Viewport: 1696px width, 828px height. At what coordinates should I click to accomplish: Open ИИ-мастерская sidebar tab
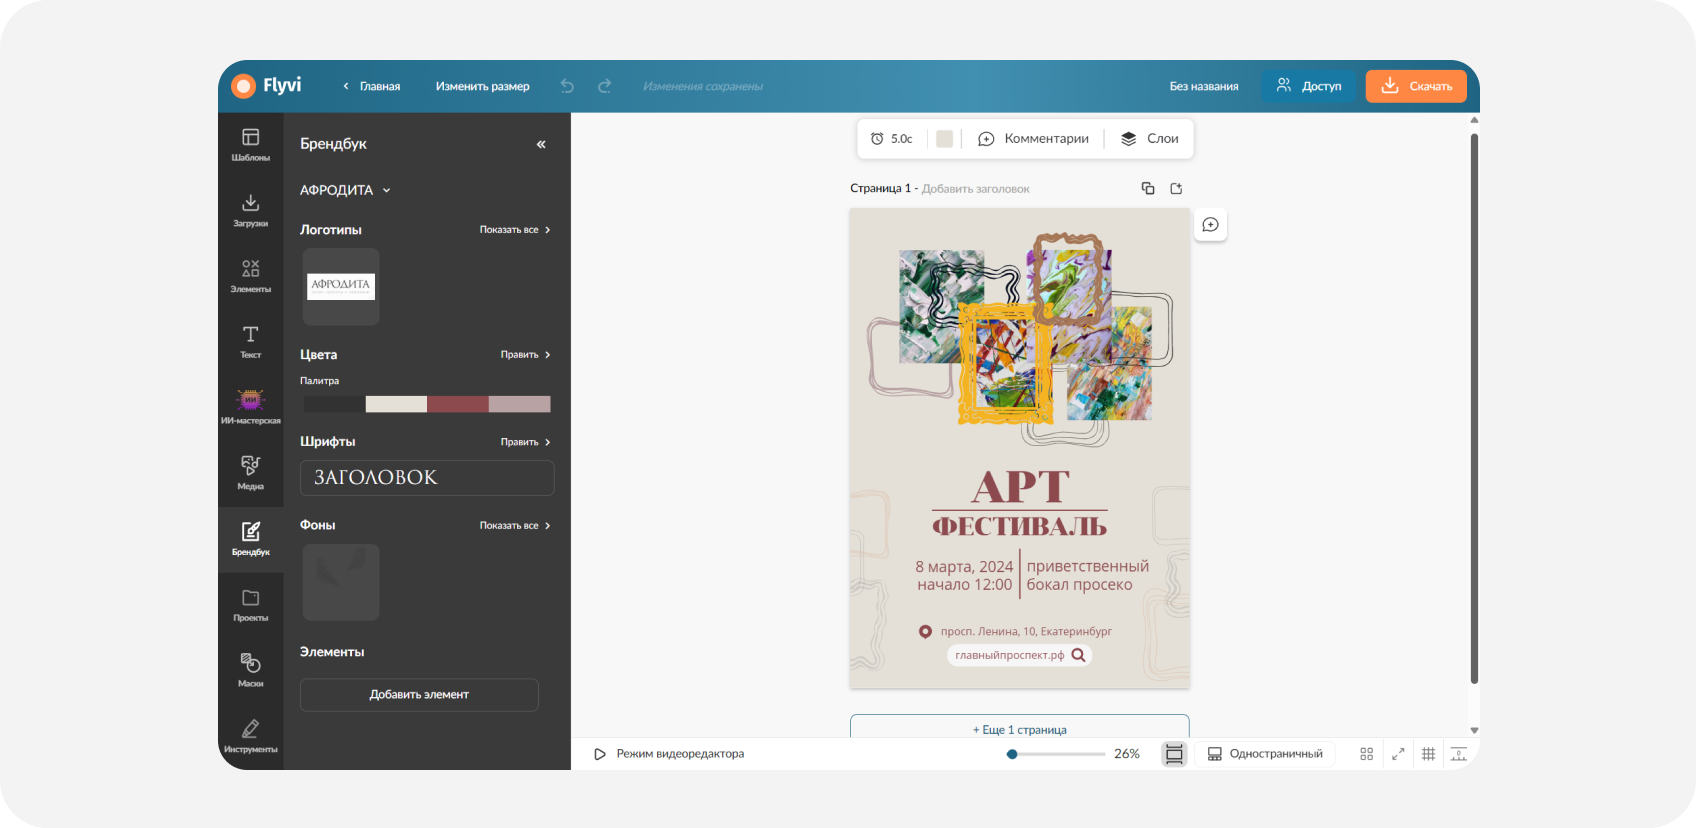tap(250, 408)
